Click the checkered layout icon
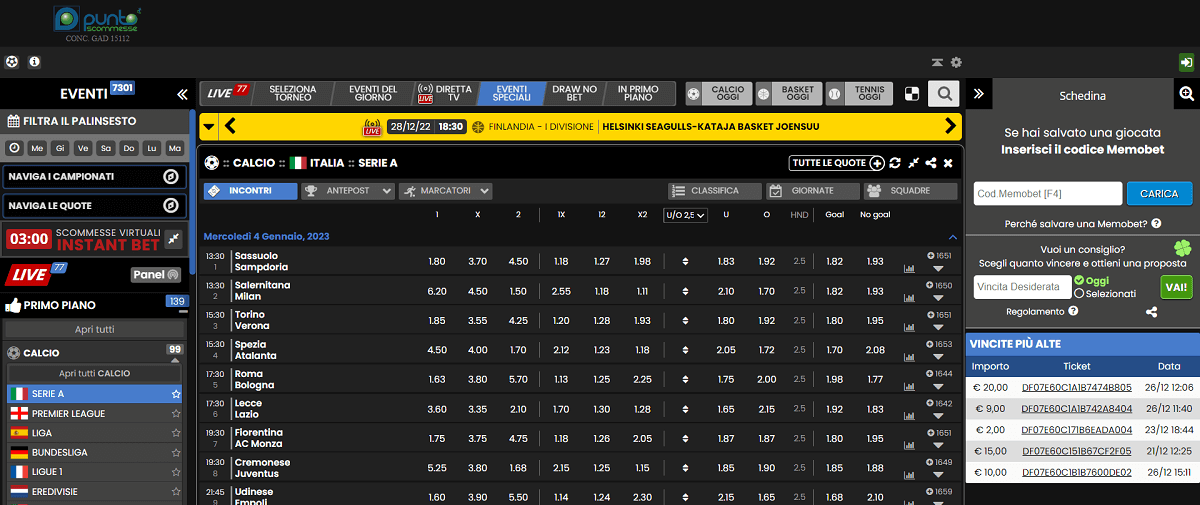The image size is (1200, 505). tap(911, 95)
